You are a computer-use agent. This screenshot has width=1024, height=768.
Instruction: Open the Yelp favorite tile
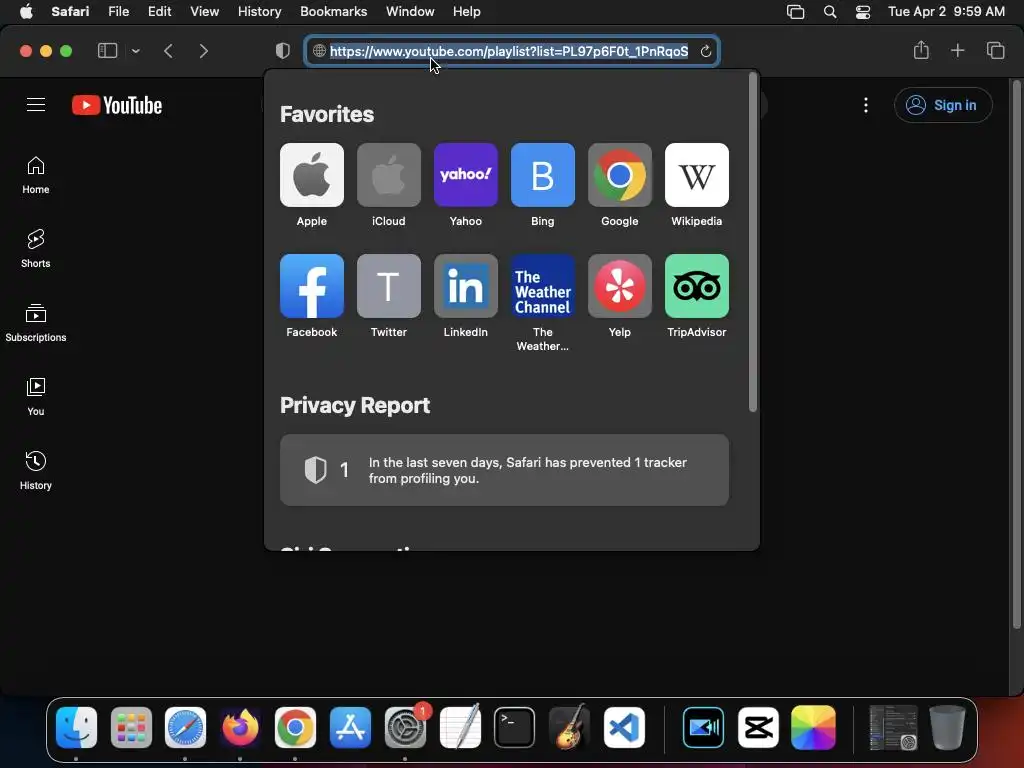620,286
